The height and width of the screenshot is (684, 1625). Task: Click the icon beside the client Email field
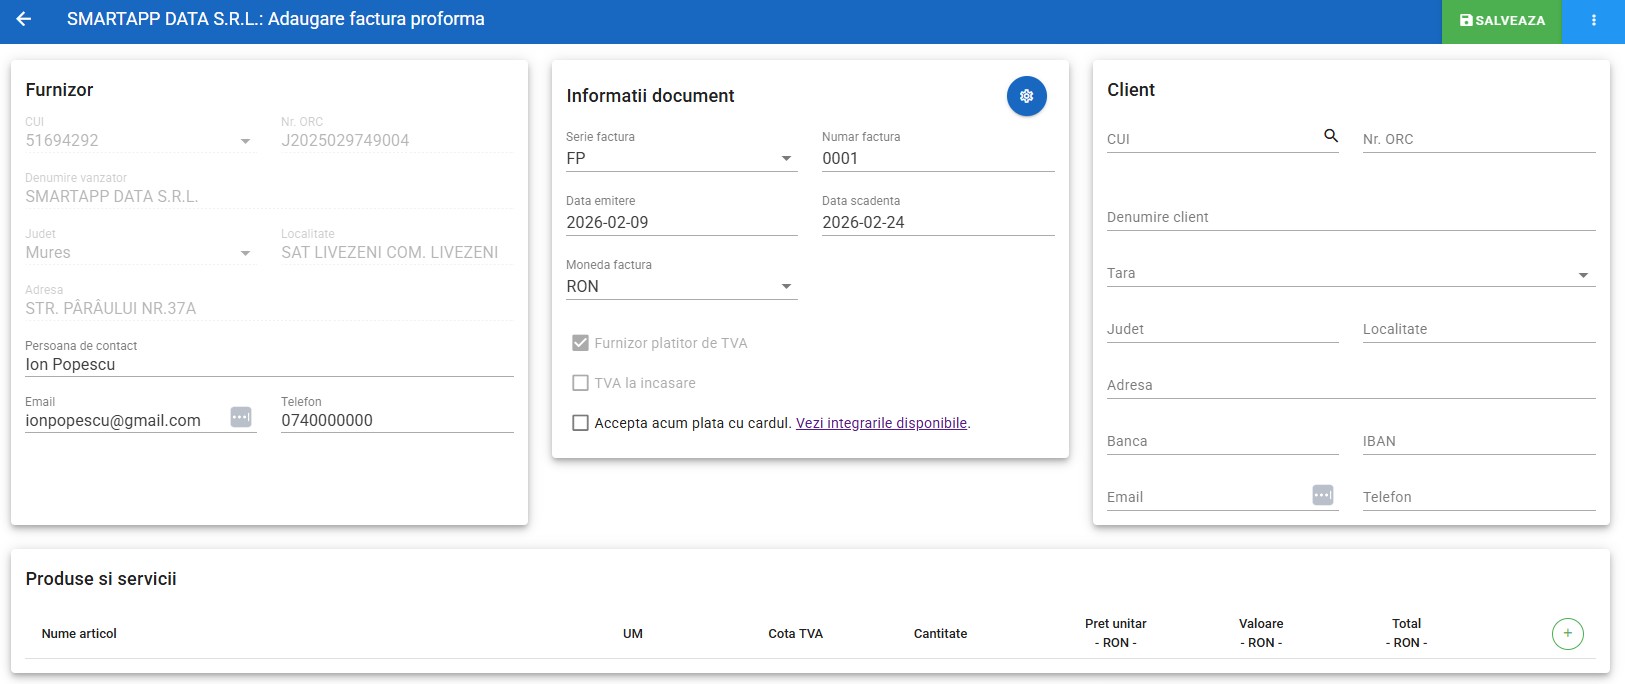click(1322, 495)
